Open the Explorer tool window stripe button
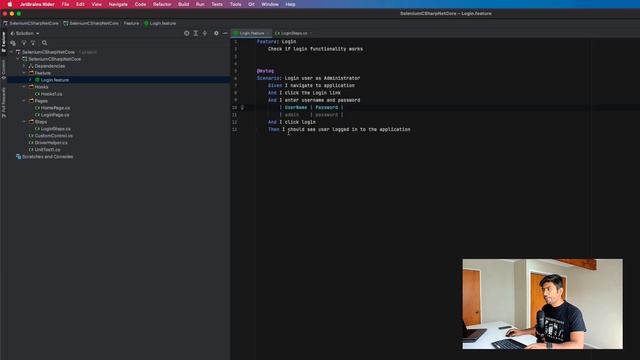This screenshot has width=640, height=360. pyautogui.click(x=4, y=42)
